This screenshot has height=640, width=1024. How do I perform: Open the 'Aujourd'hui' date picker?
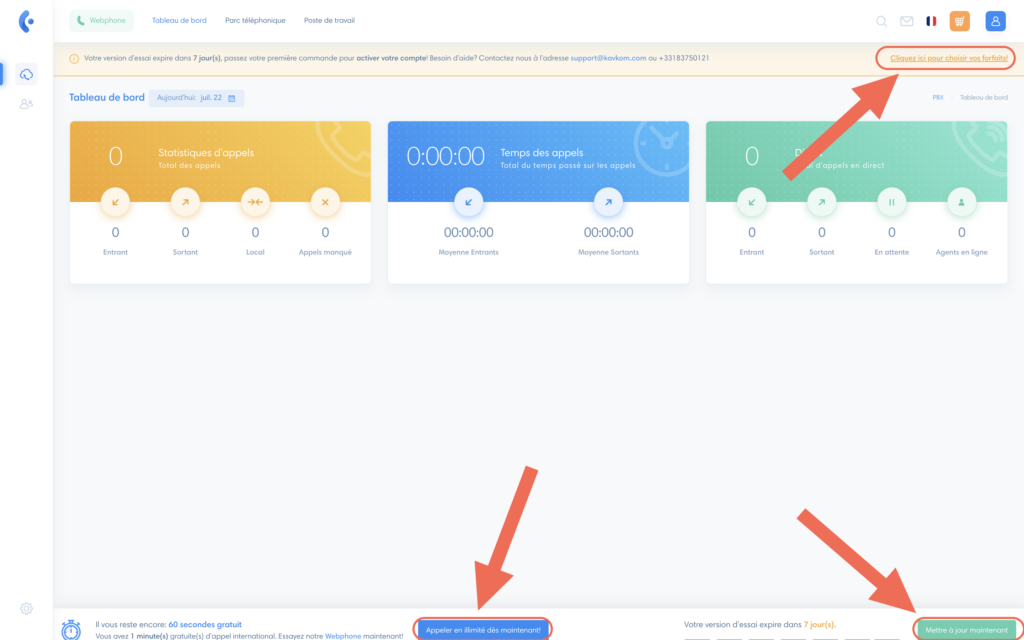click(196, 98)
